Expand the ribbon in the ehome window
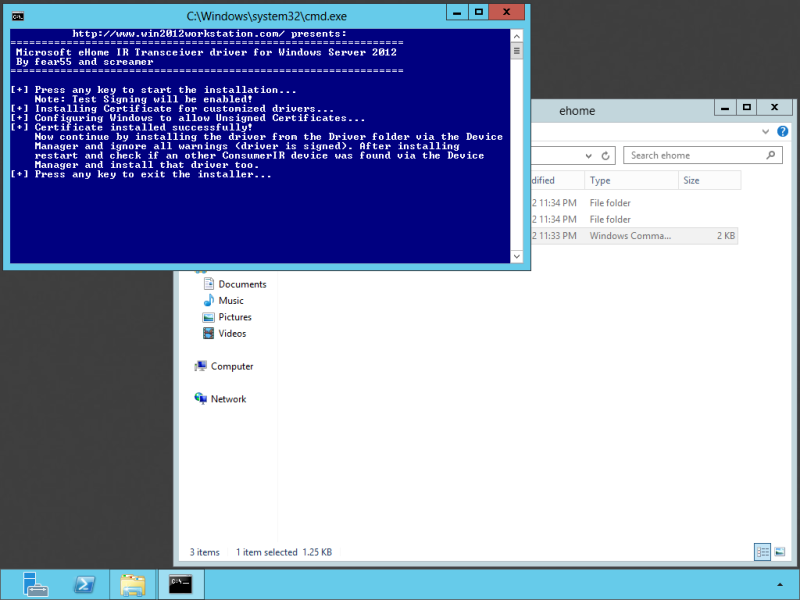The image size is (800, 600). coord(765,132)
